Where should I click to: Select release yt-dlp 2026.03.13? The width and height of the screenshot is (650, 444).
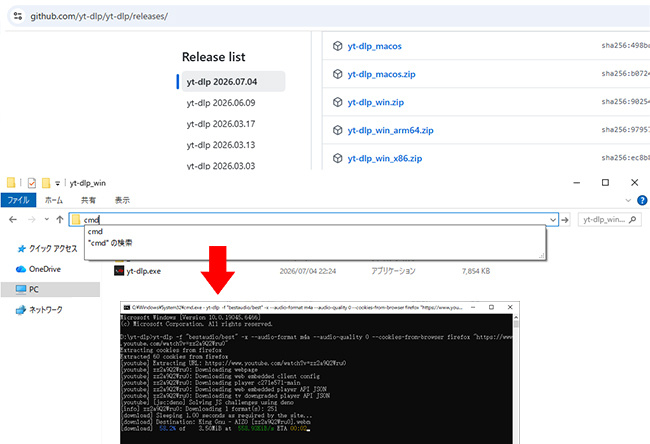click(x=221, y=145)
